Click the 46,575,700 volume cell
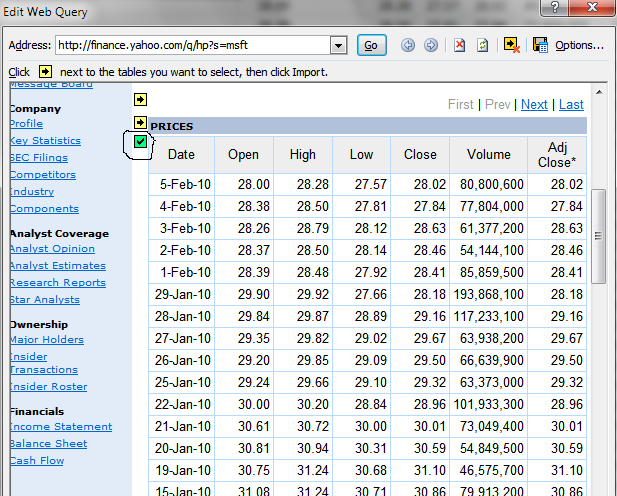 pos(488,470)
